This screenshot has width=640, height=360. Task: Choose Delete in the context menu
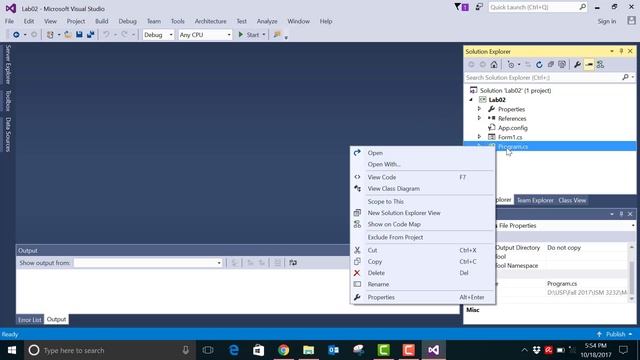coord(423,273)
